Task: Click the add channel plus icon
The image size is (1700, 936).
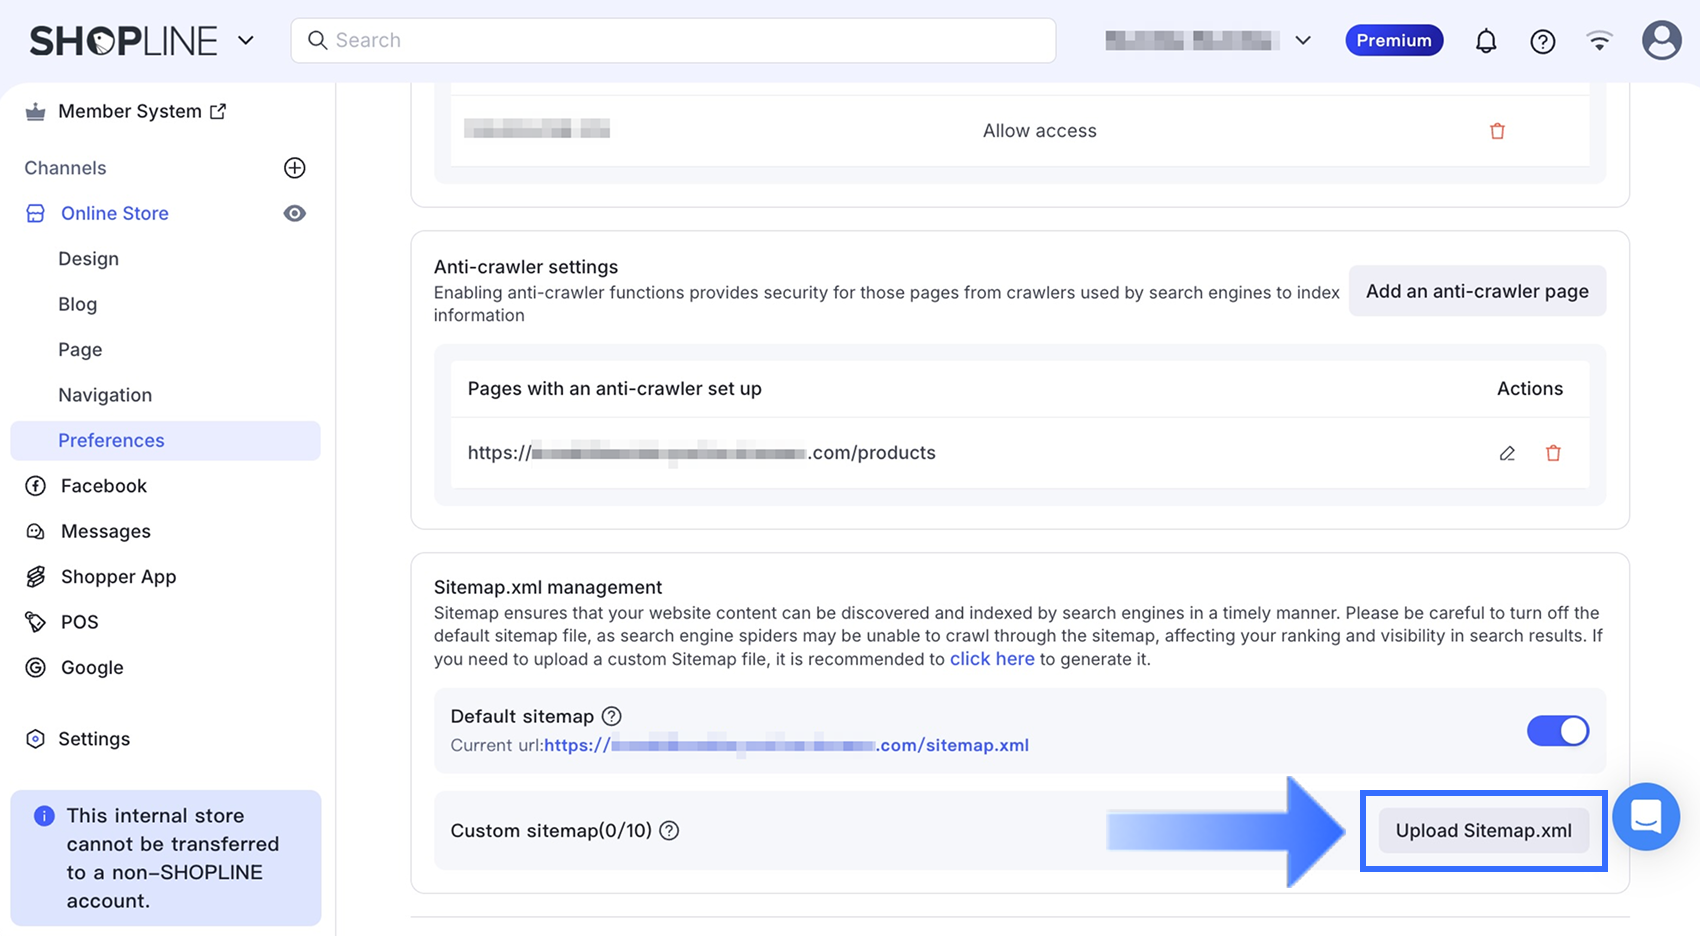Action: pyautogui.click(x=294, y=168)
